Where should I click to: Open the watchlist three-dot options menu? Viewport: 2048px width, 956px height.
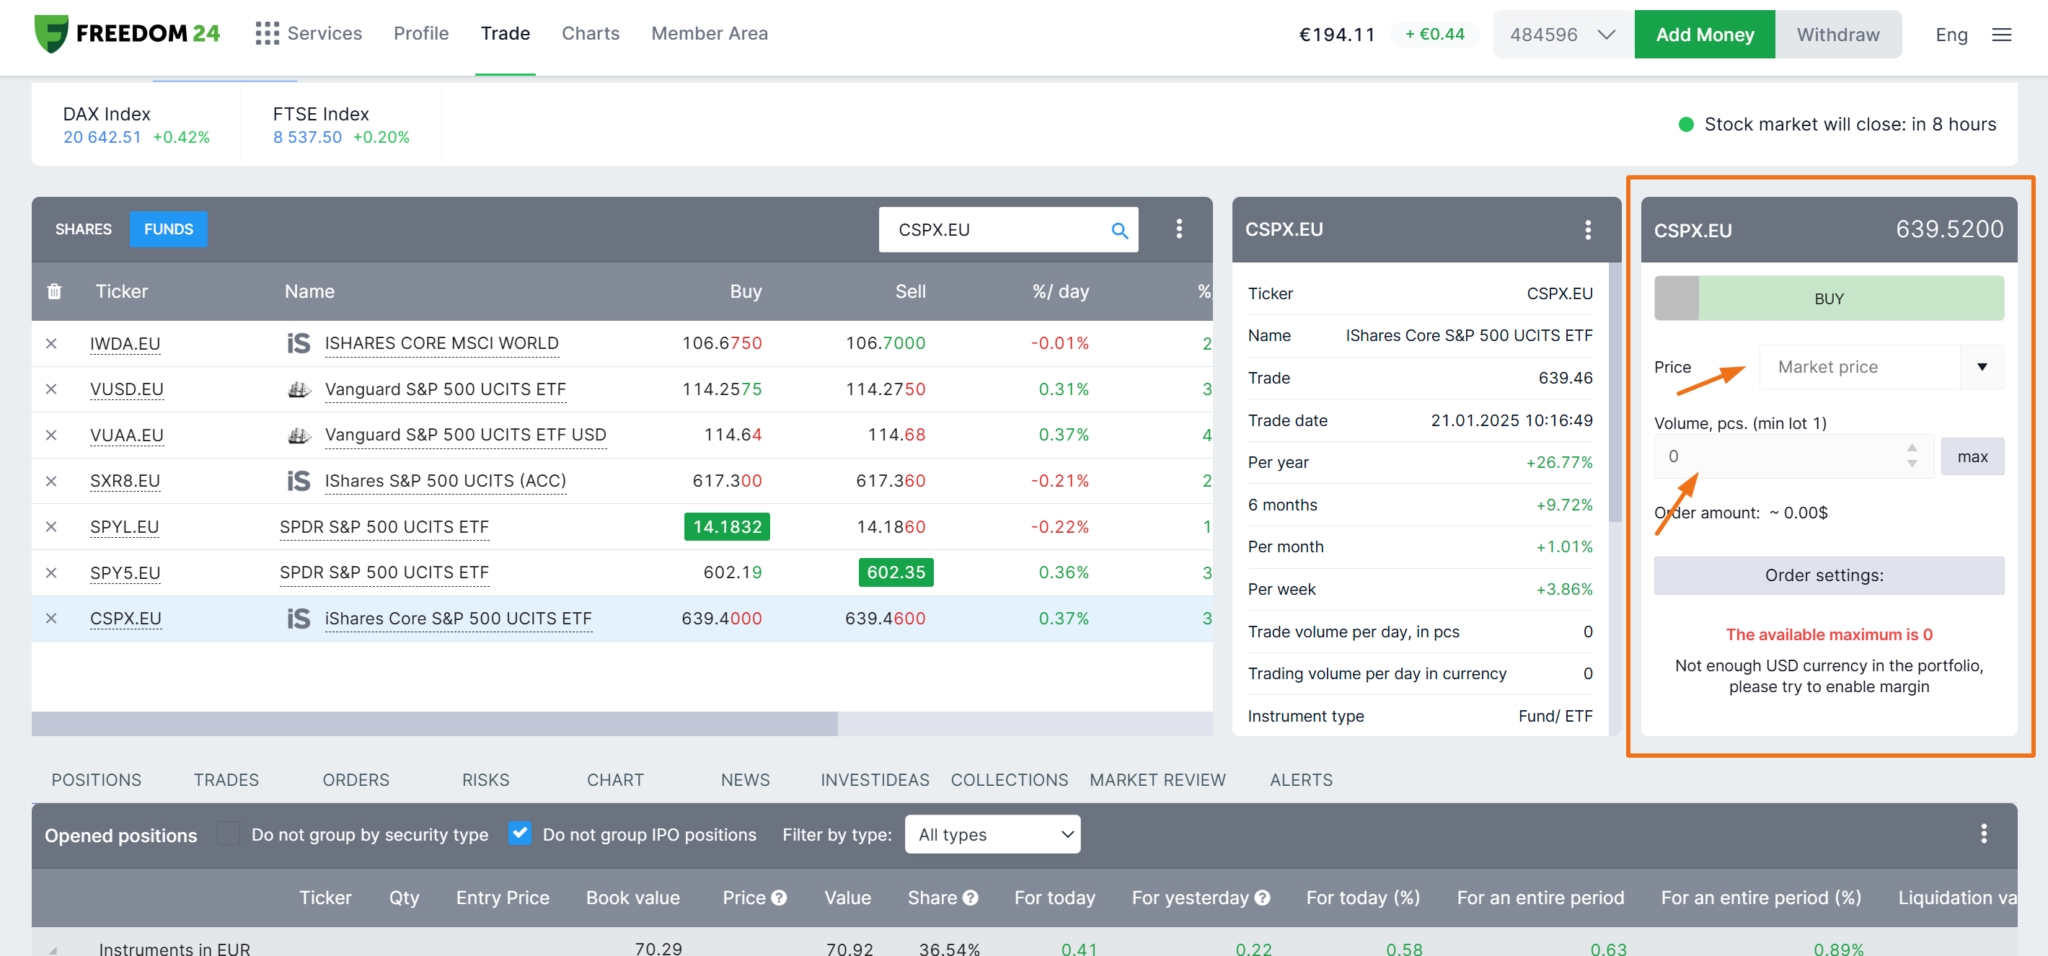(1180, 229)
